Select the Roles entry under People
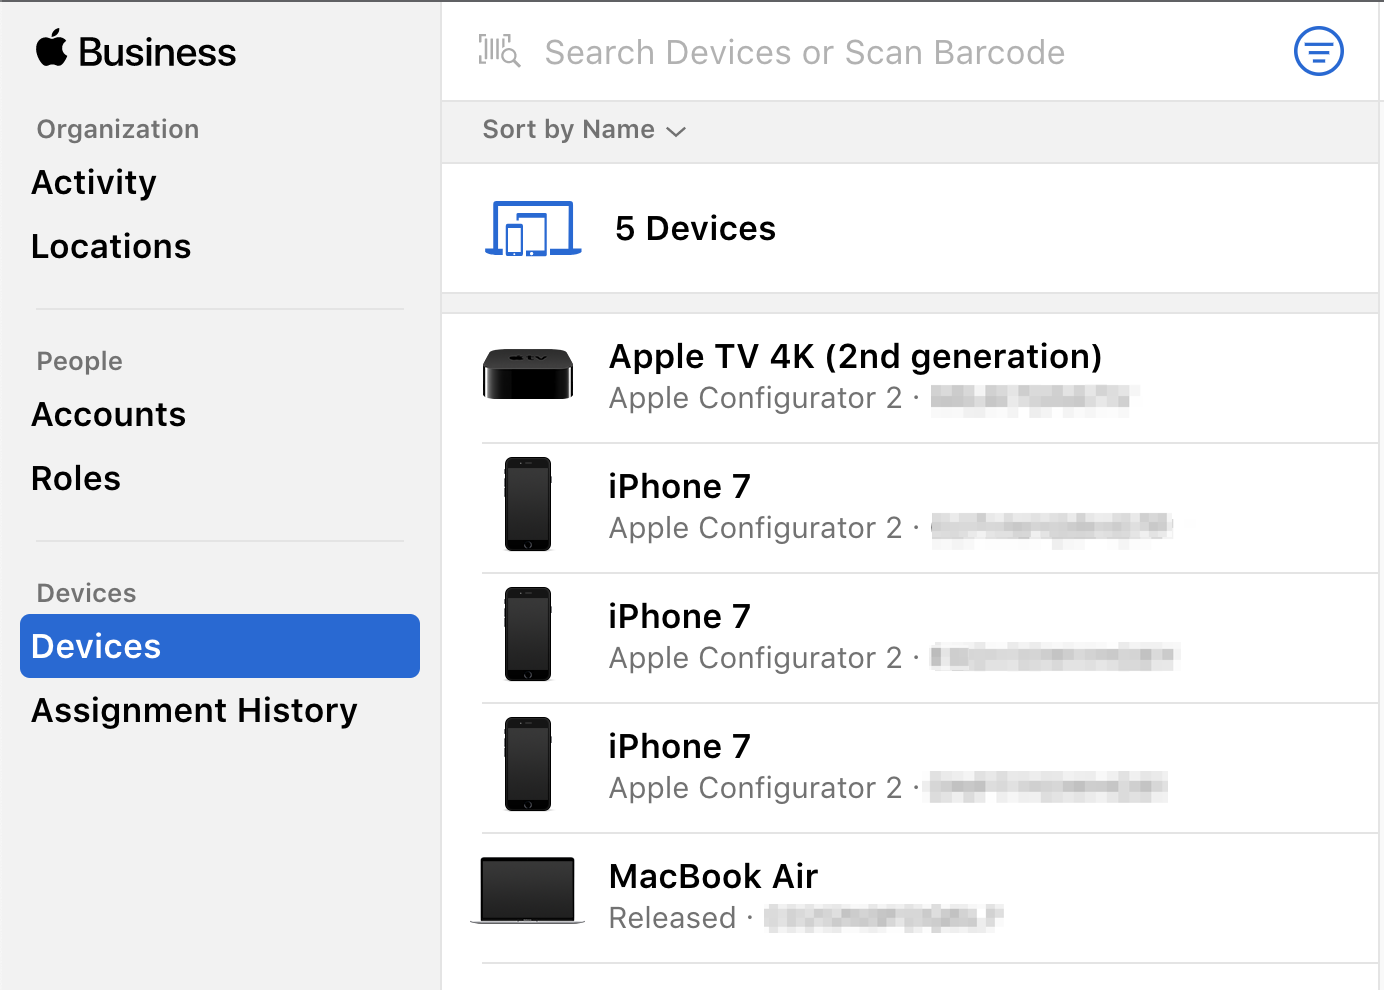This screenshot has width=1384, height=990. 75,478
